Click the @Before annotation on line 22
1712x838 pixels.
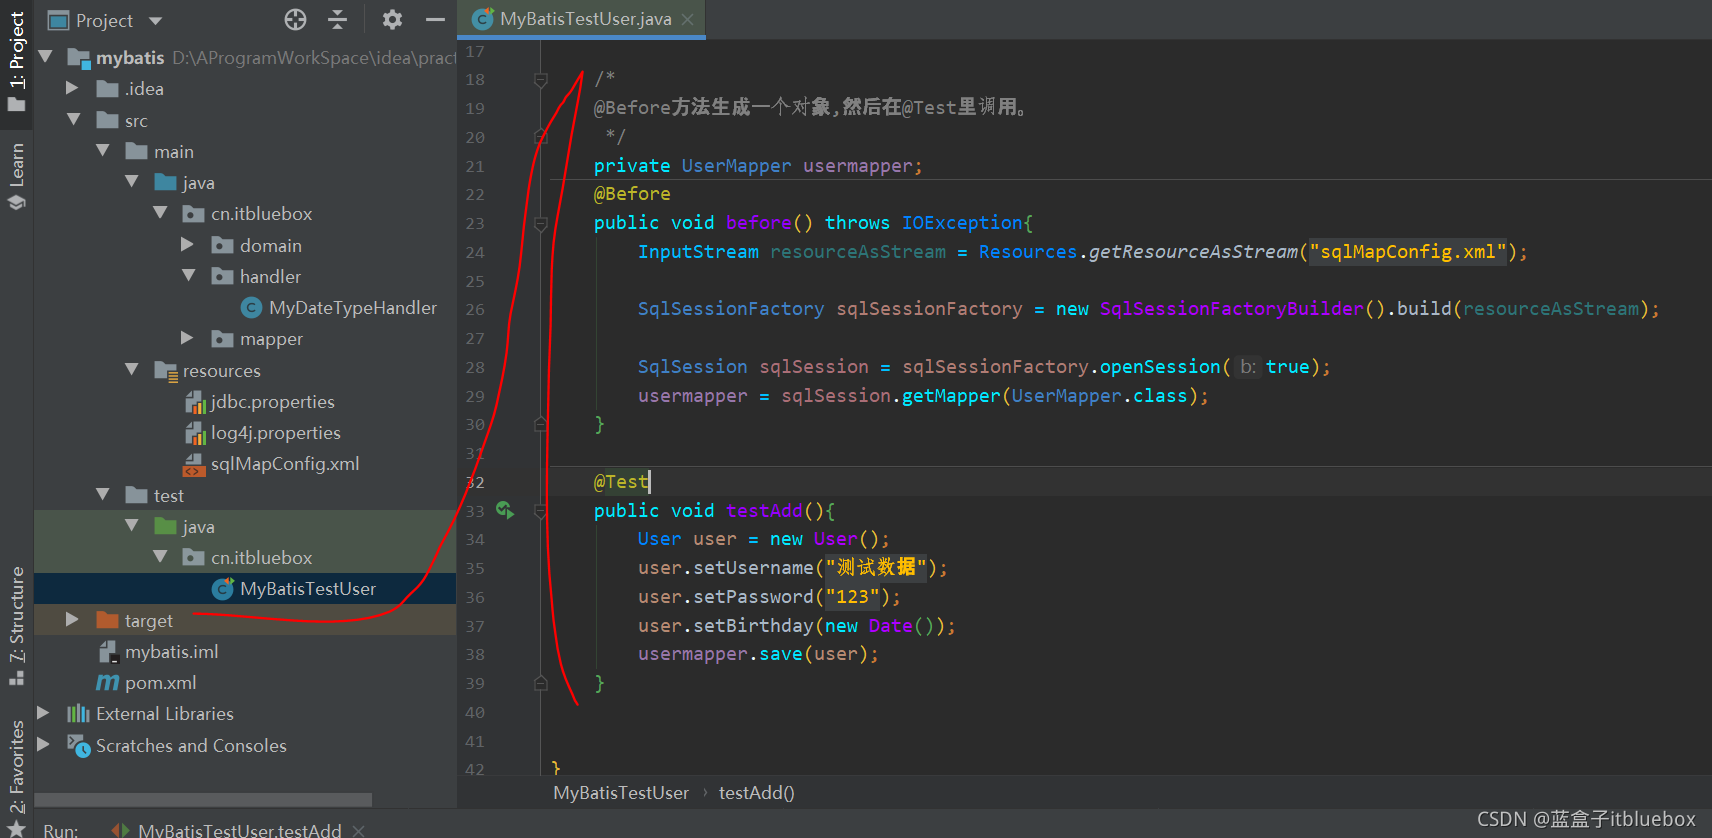pyautogui.click(x=632, y=194)
